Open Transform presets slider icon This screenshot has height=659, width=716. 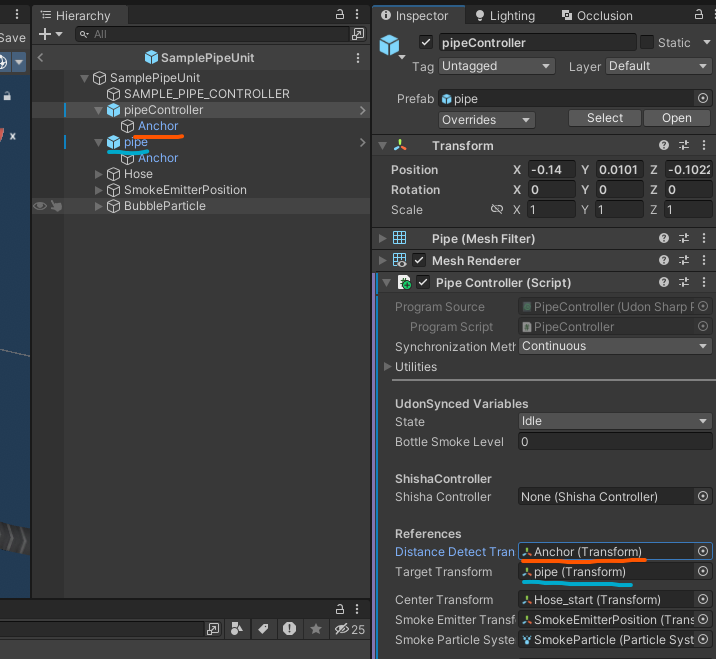684,145
